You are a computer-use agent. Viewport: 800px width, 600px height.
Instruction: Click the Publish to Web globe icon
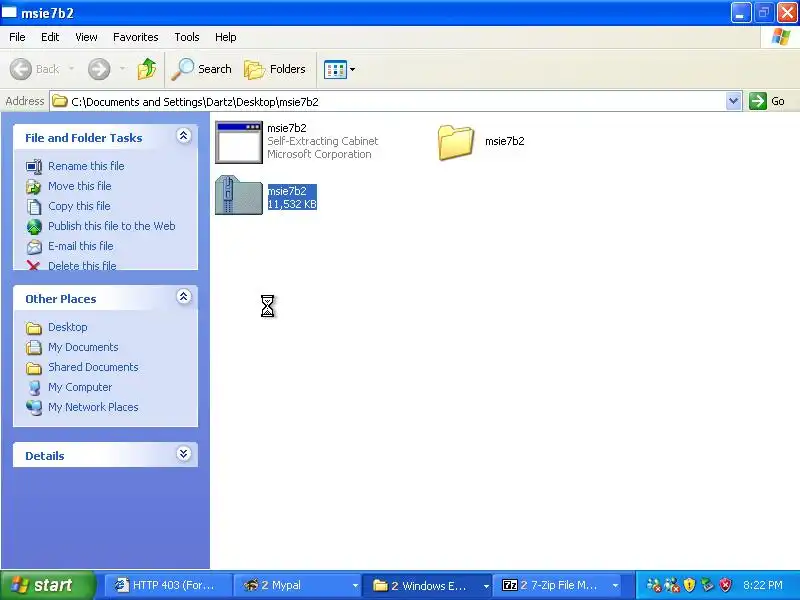(34, 227)
